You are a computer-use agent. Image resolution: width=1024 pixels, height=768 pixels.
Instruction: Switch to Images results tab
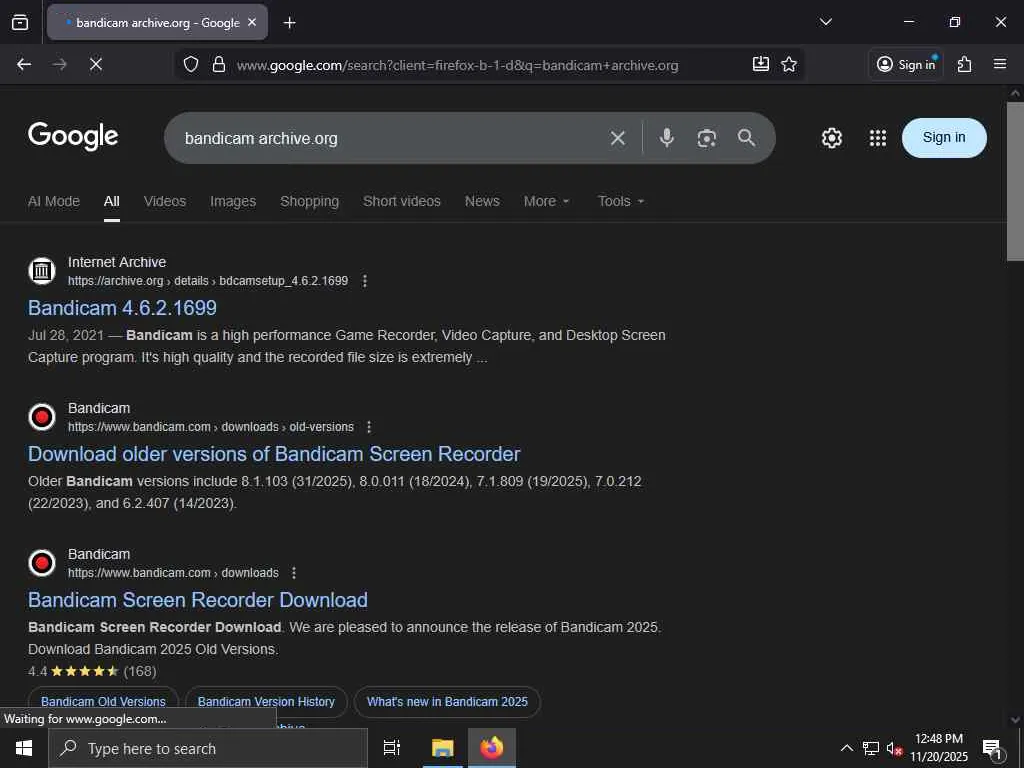233,201
